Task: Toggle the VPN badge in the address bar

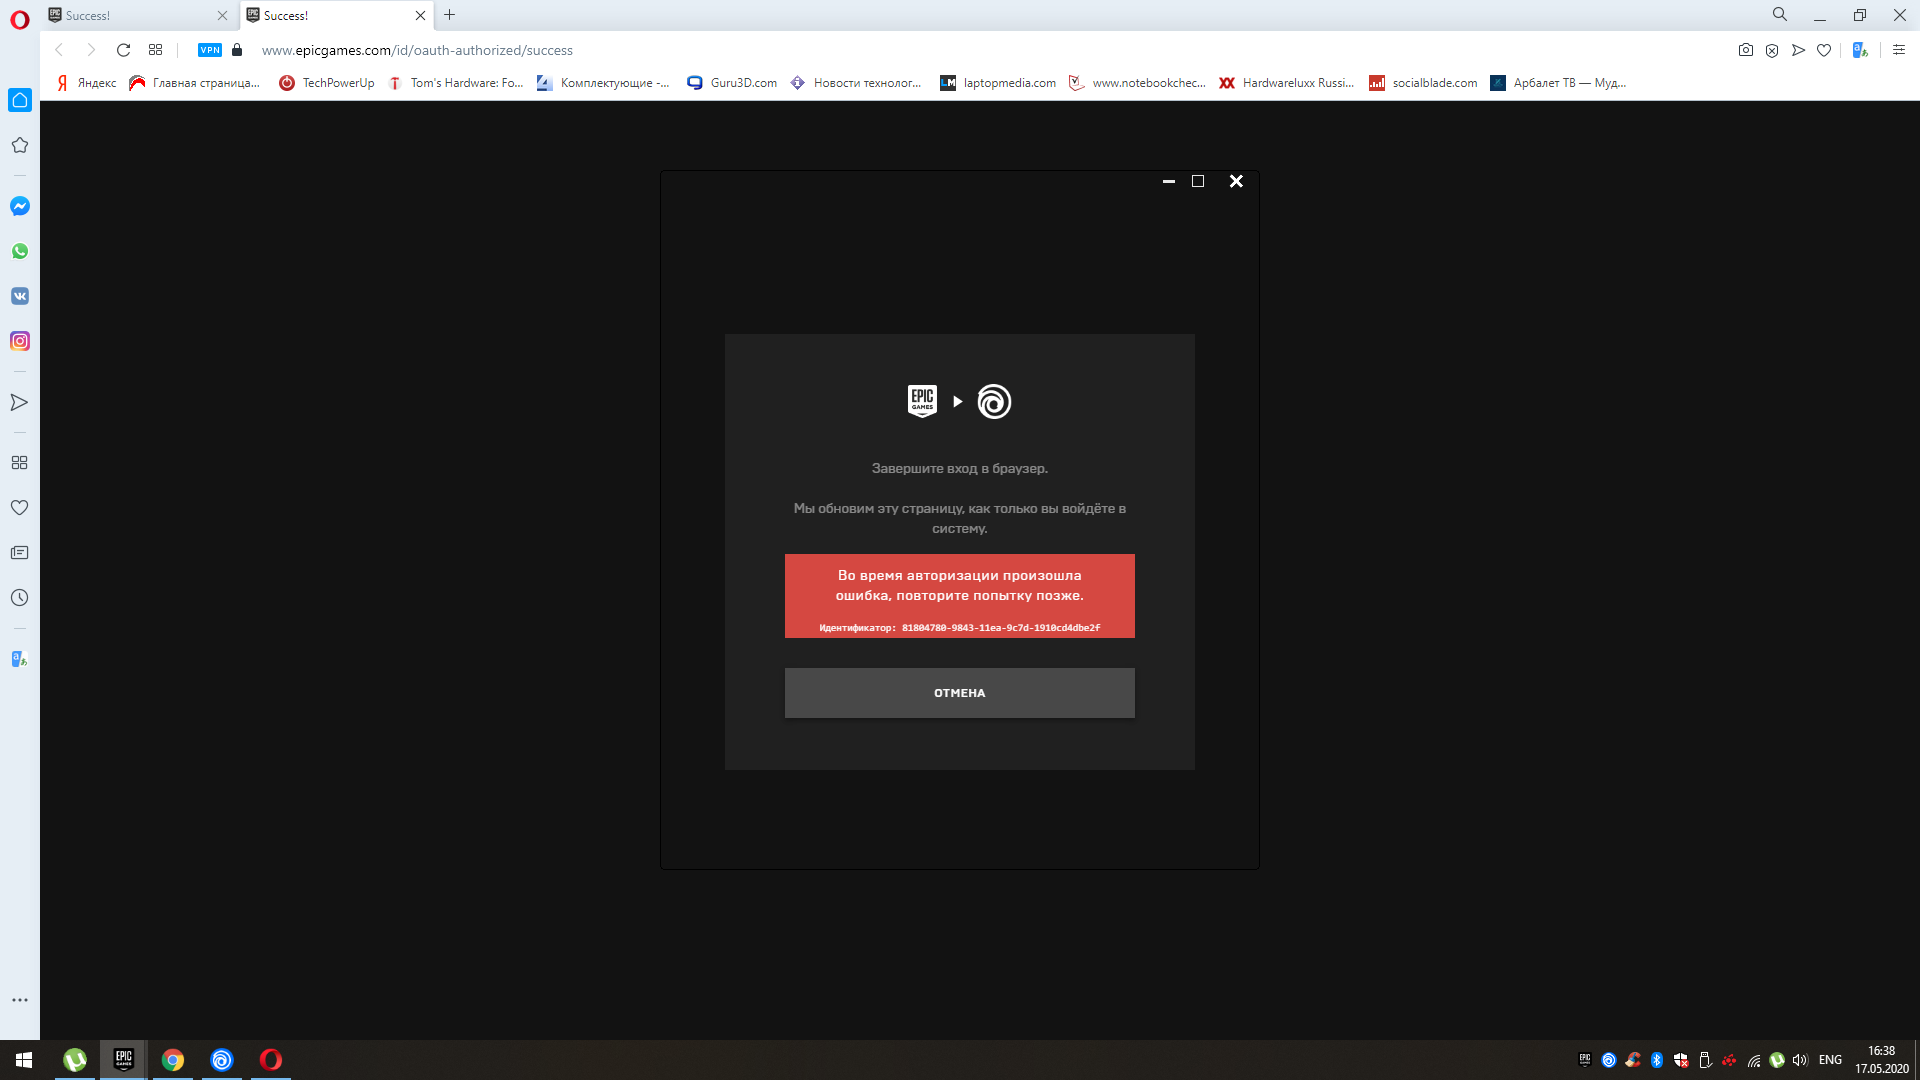Action: pos(210,50)
